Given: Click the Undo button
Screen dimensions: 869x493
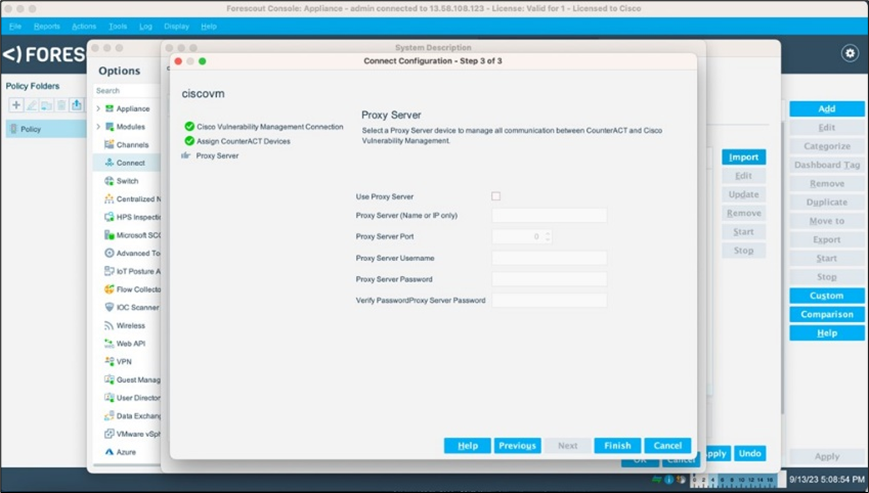Looking at the screenshot, I should pos(750,453).
